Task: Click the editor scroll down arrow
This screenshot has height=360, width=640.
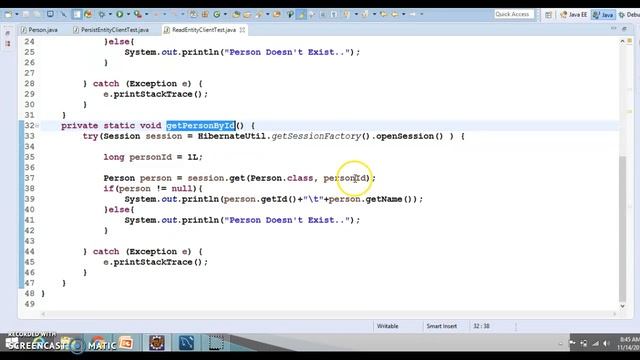Action: [622, 306]
